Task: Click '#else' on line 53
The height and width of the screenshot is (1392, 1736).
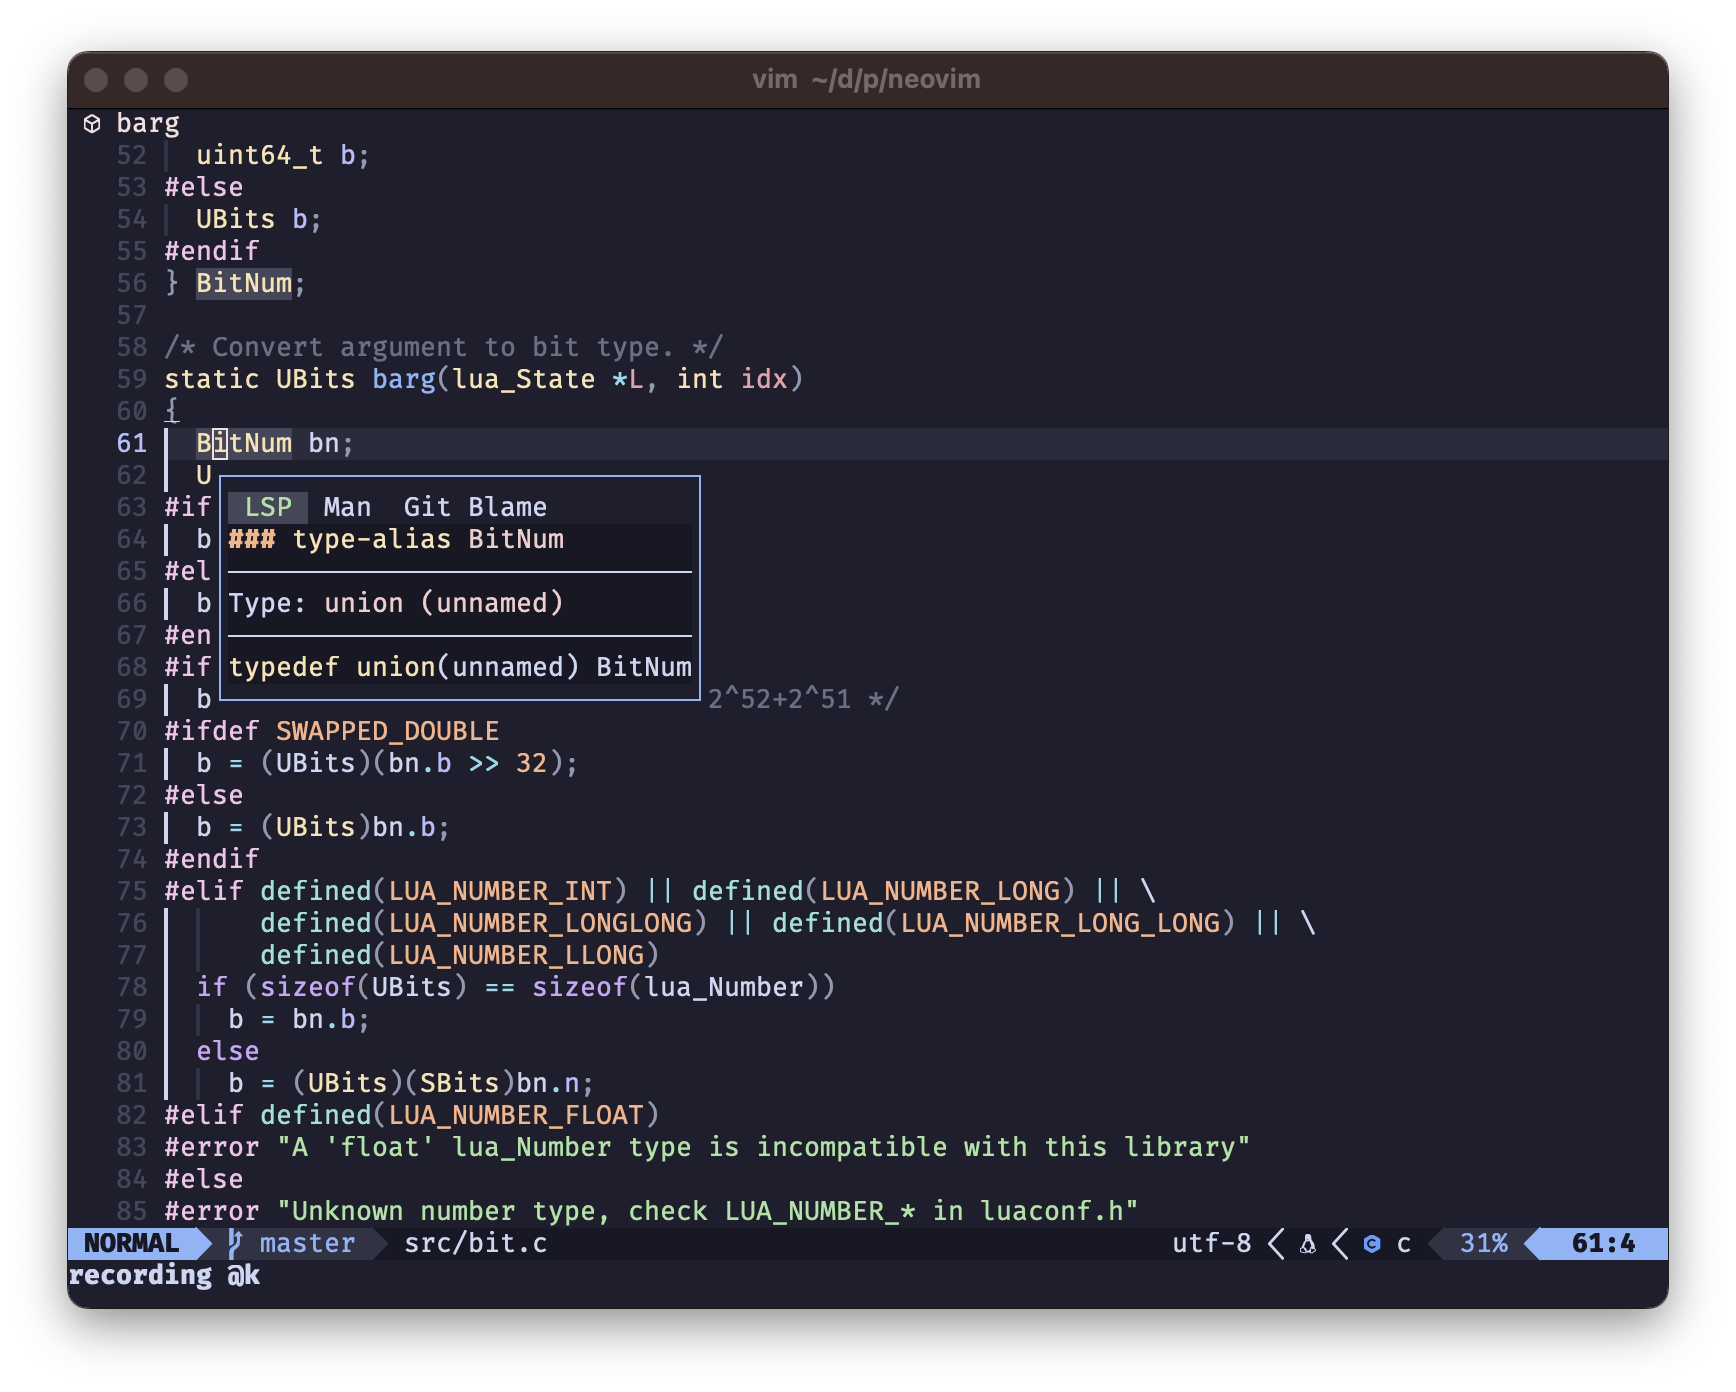Action: pos(204,187)
